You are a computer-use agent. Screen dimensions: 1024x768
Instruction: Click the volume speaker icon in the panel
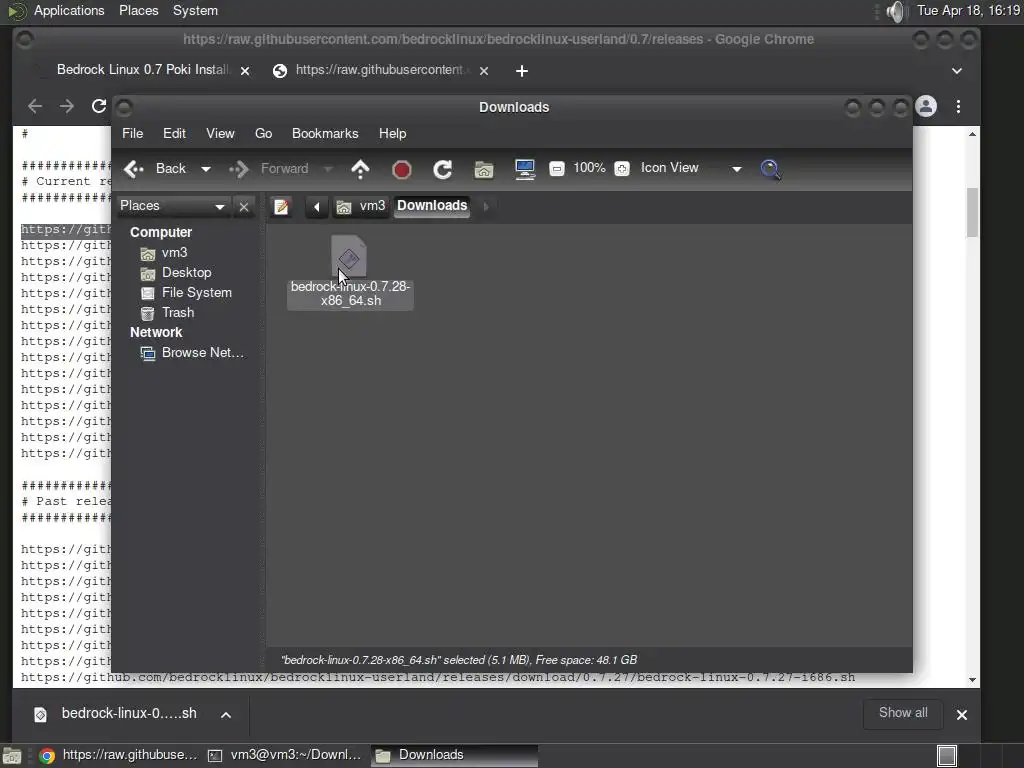(x=897, y=11)
